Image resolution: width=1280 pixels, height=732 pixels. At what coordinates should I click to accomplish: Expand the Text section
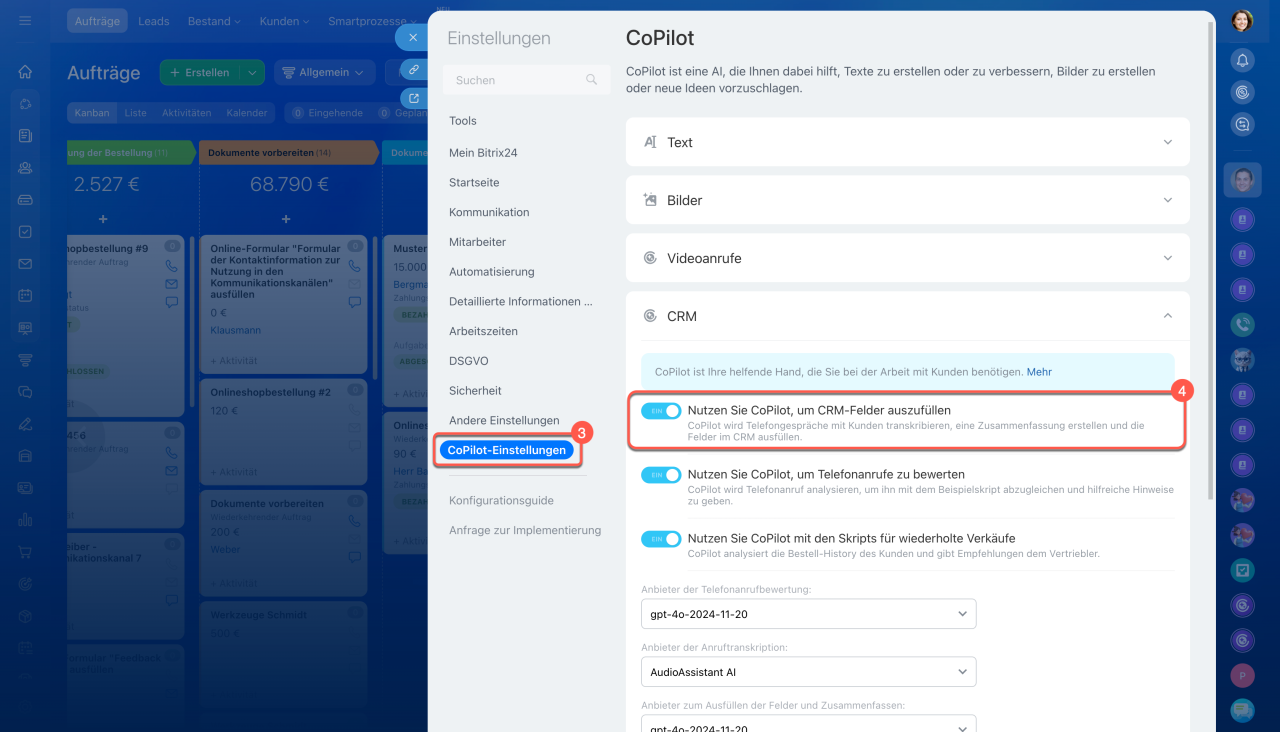pyautogui.click(x=908, y=142)
